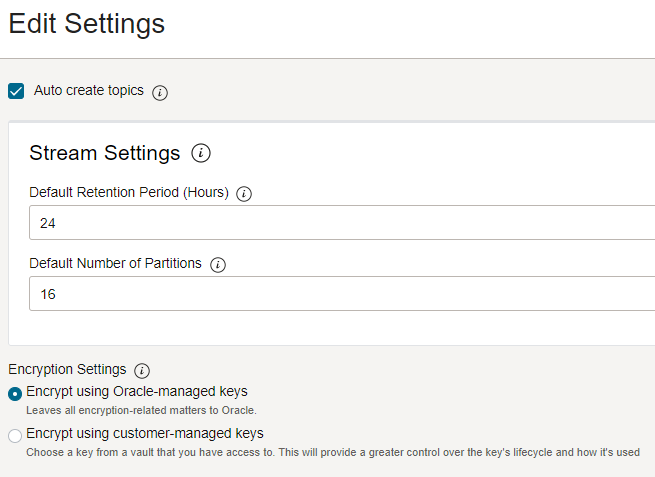
Task: Select the customer-managed keys radio button
Action: point(15,435)
